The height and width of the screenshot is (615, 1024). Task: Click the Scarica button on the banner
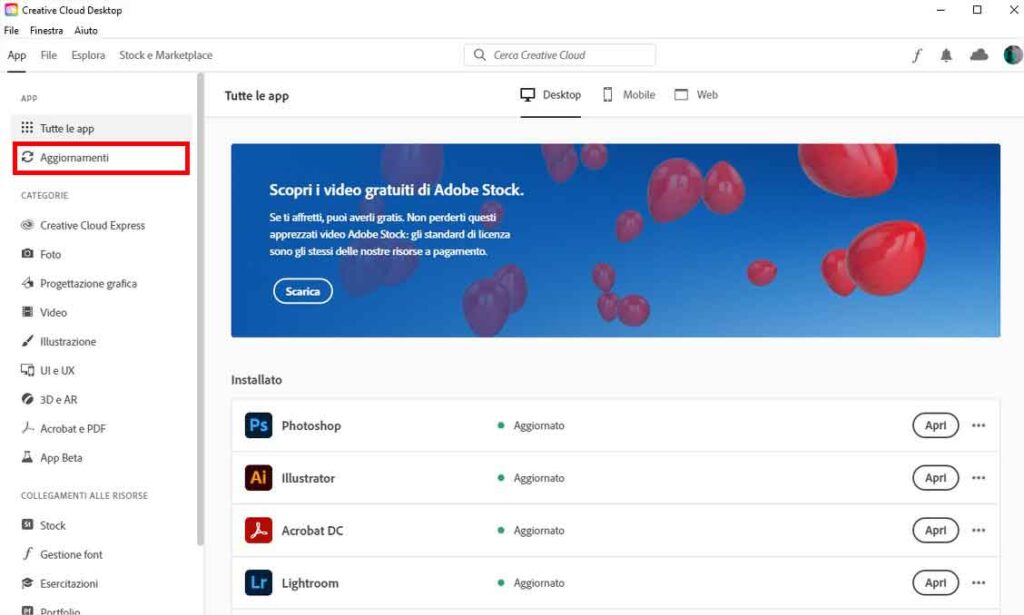tap(303, 291)
